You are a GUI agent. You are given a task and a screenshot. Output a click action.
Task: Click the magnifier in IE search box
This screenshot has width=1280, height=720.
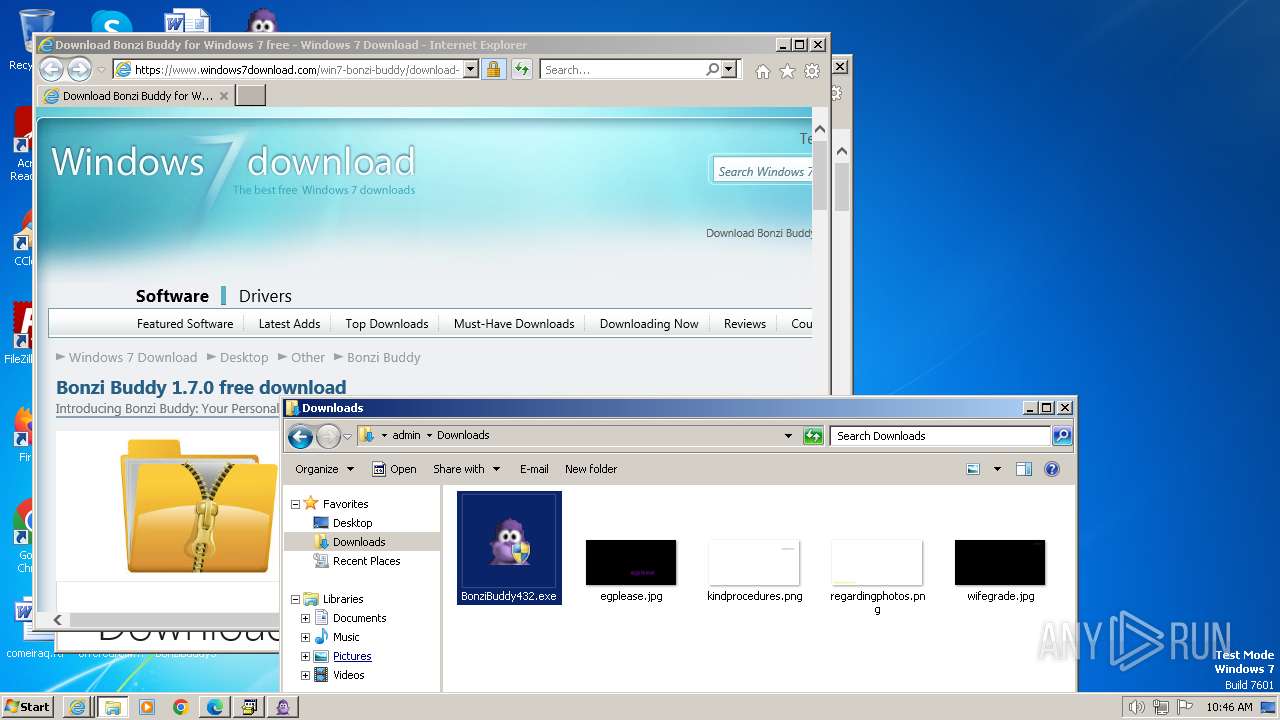[712, 70]
